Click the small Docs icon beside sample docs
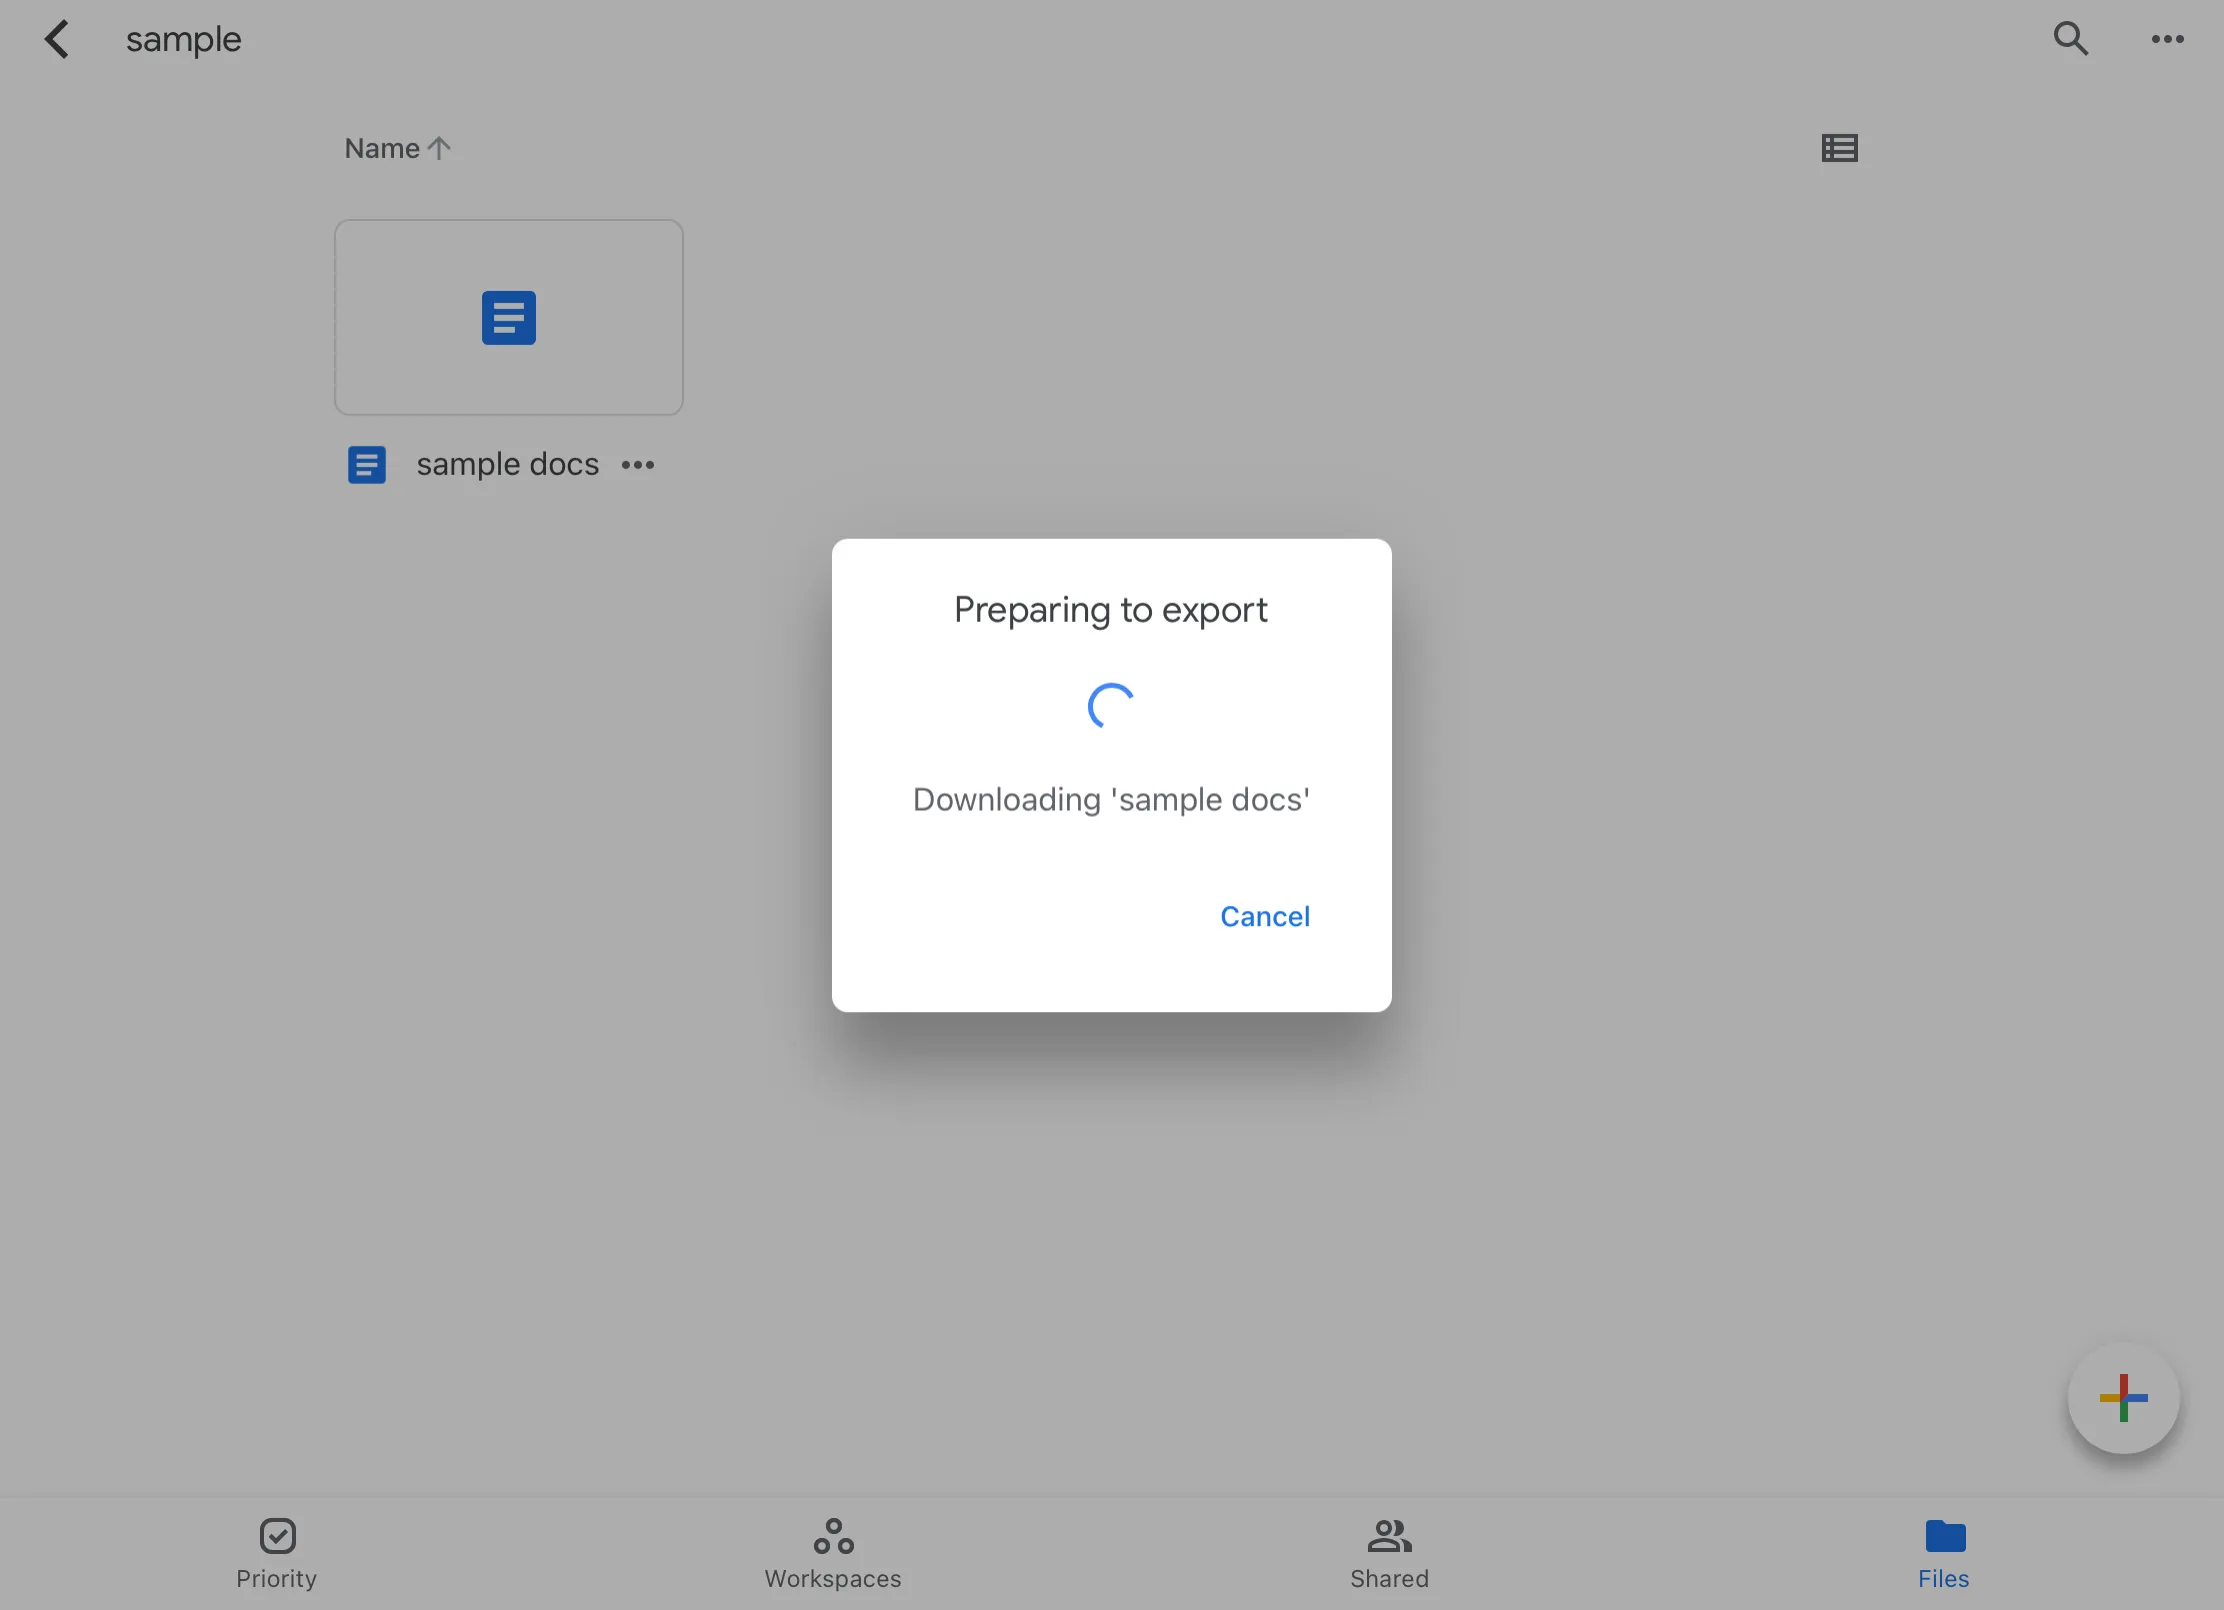The height and width of the screenshot is (1610, 2224). pos(367,465)
